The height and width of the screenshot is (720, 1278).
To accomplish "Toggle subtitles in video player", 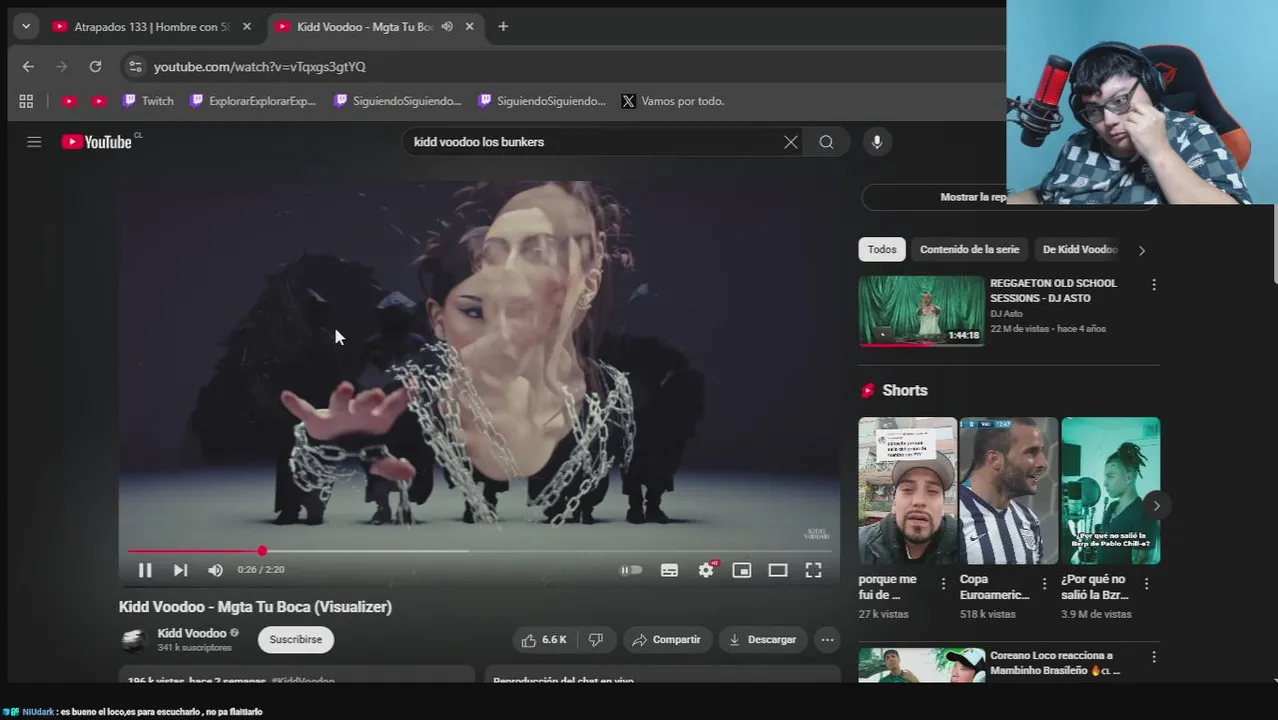I will coord(669,570).
